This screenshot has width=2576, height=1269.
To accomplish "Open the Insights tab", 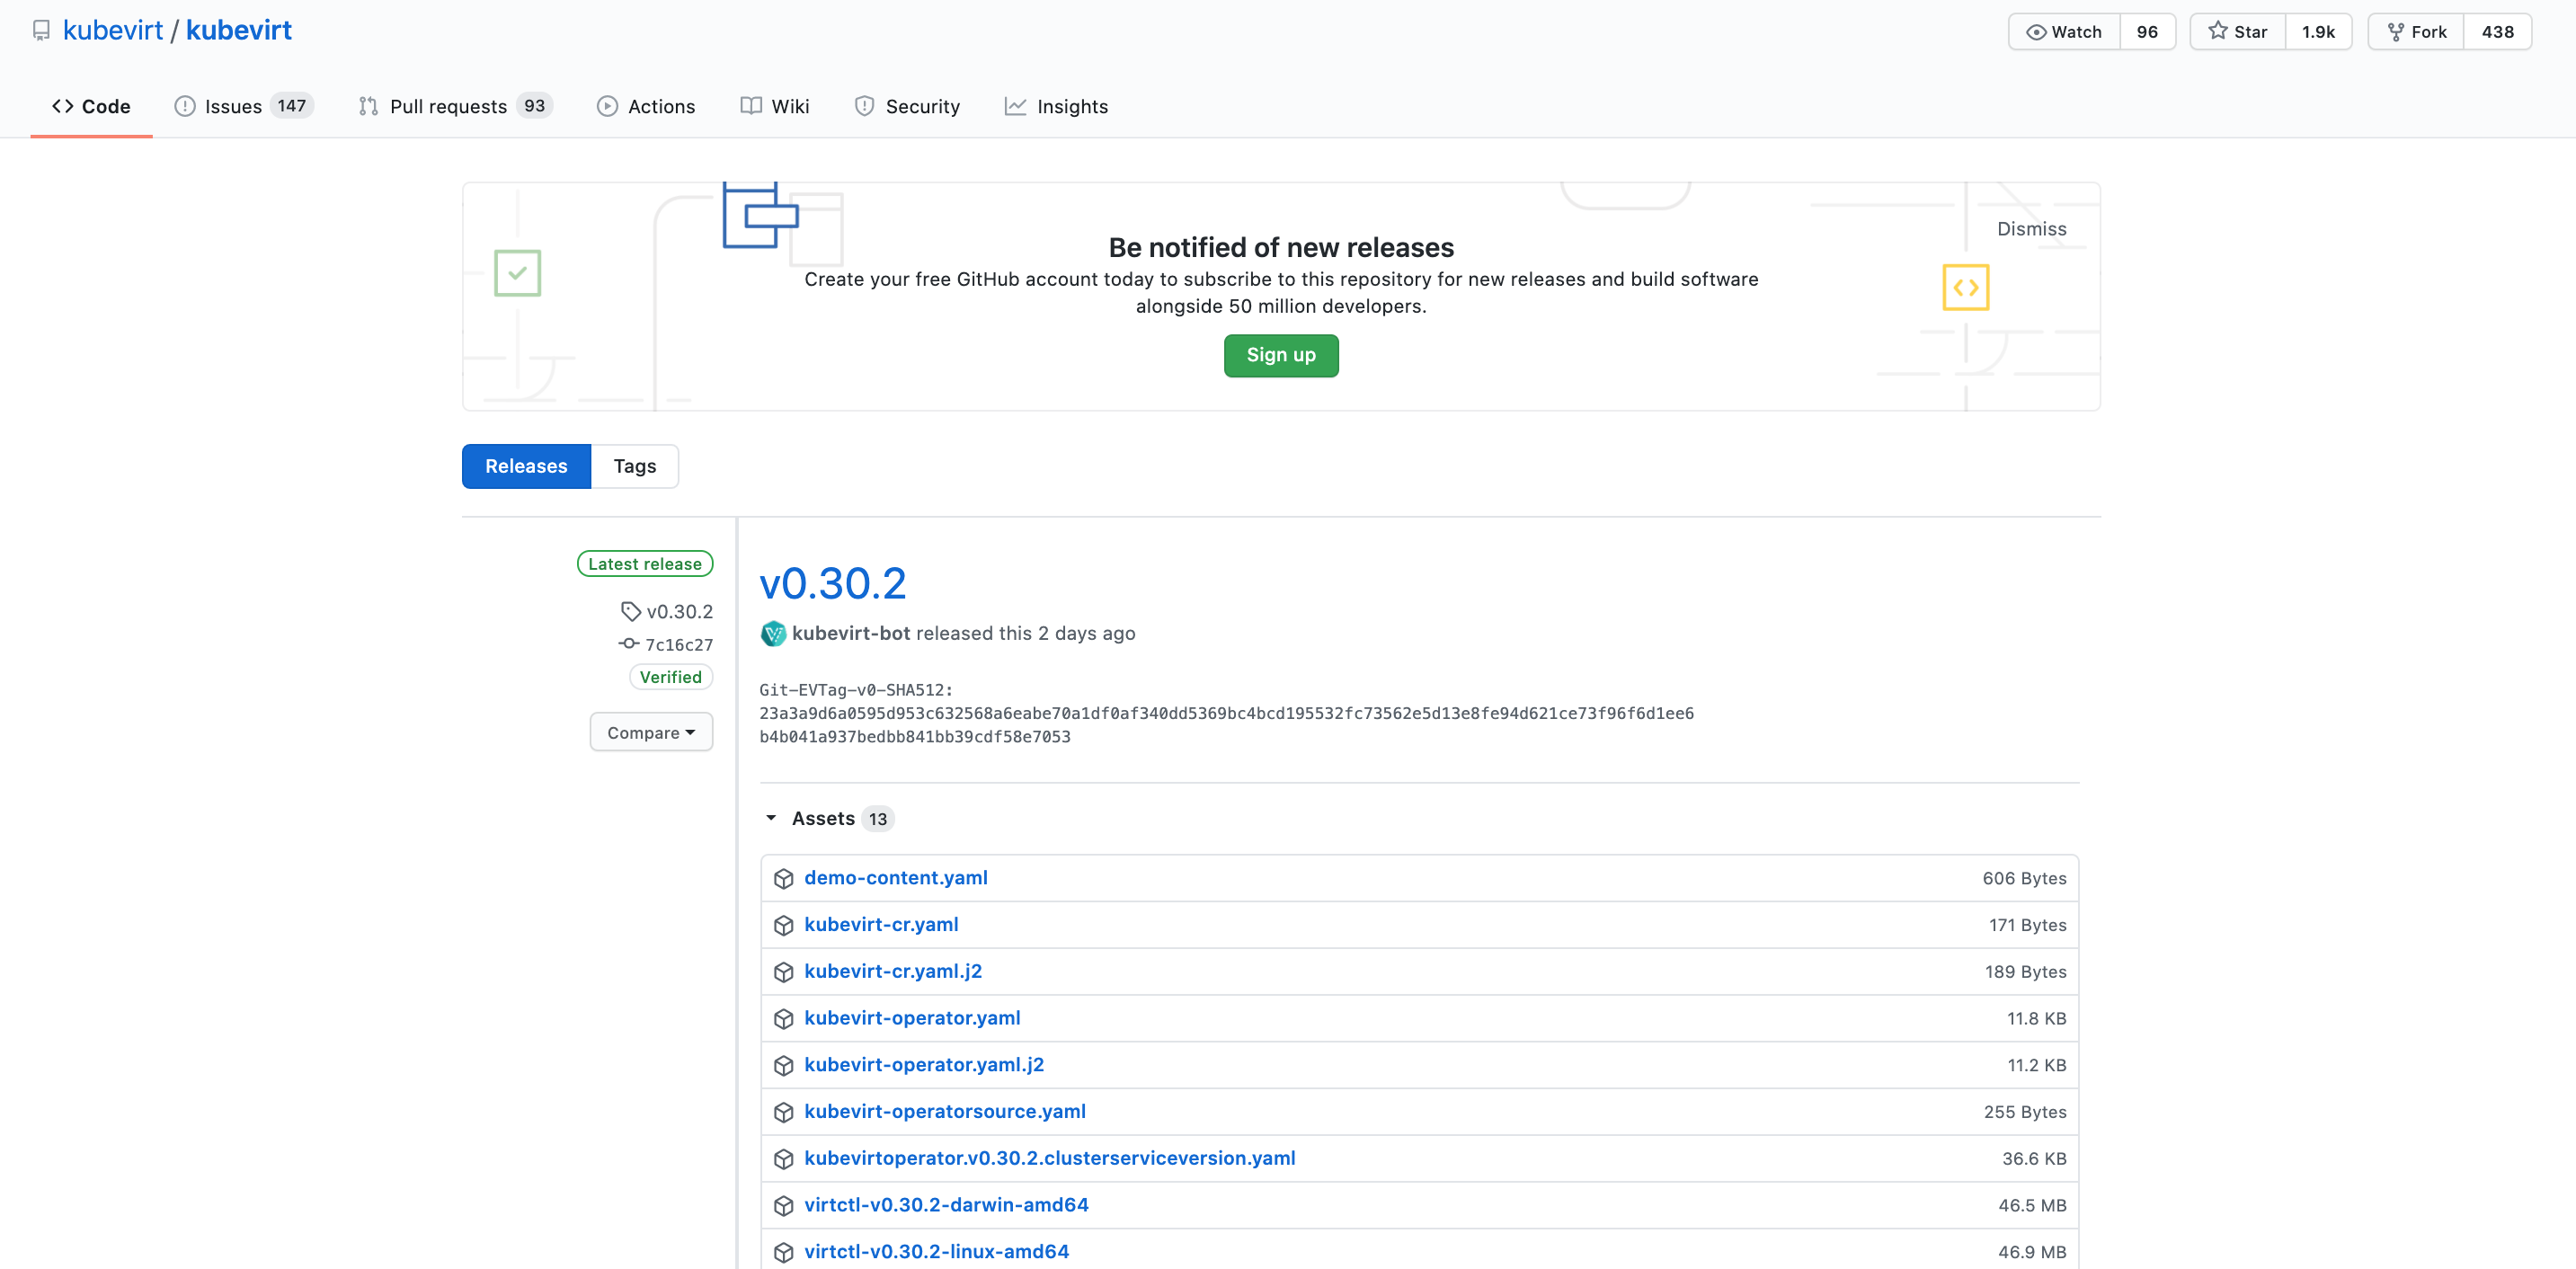I will click(1056, 106).
